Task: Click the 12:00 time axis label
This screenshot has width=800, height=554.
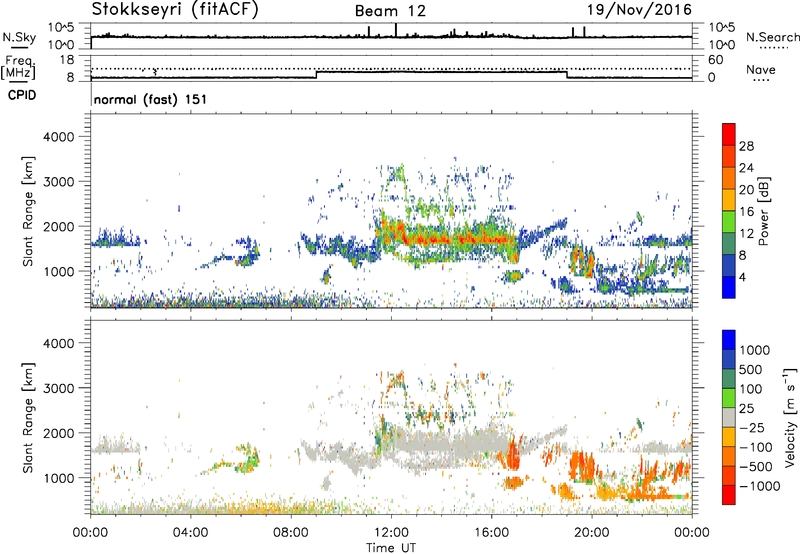Action: pos(391,533)
